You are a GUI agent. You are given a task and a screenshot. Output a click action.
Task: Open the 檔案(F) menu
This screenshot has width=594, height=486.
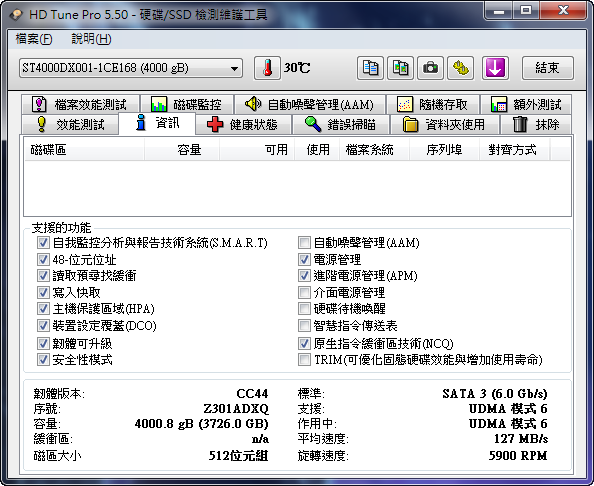(x=34, y=39)
